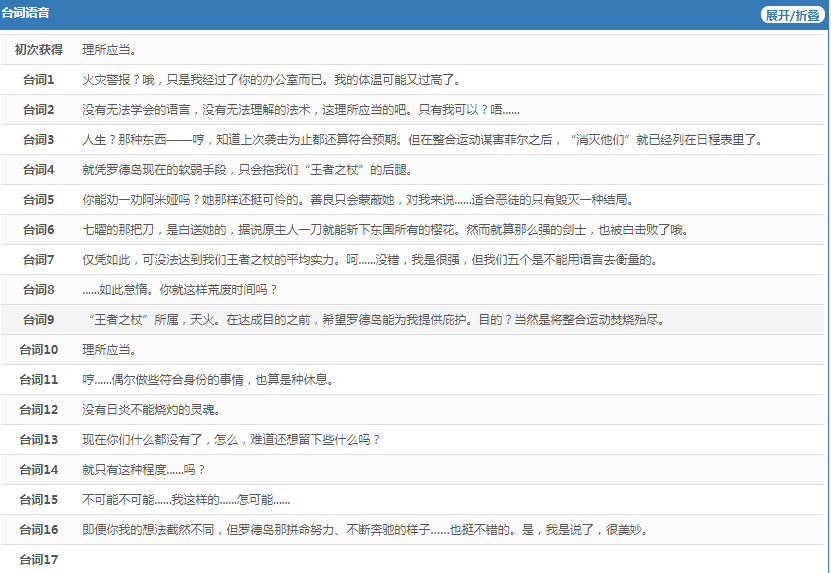Click the 台词4 line about 罗德岛's soft methods
The image size is (831, 573).
(x=247, y=170)
